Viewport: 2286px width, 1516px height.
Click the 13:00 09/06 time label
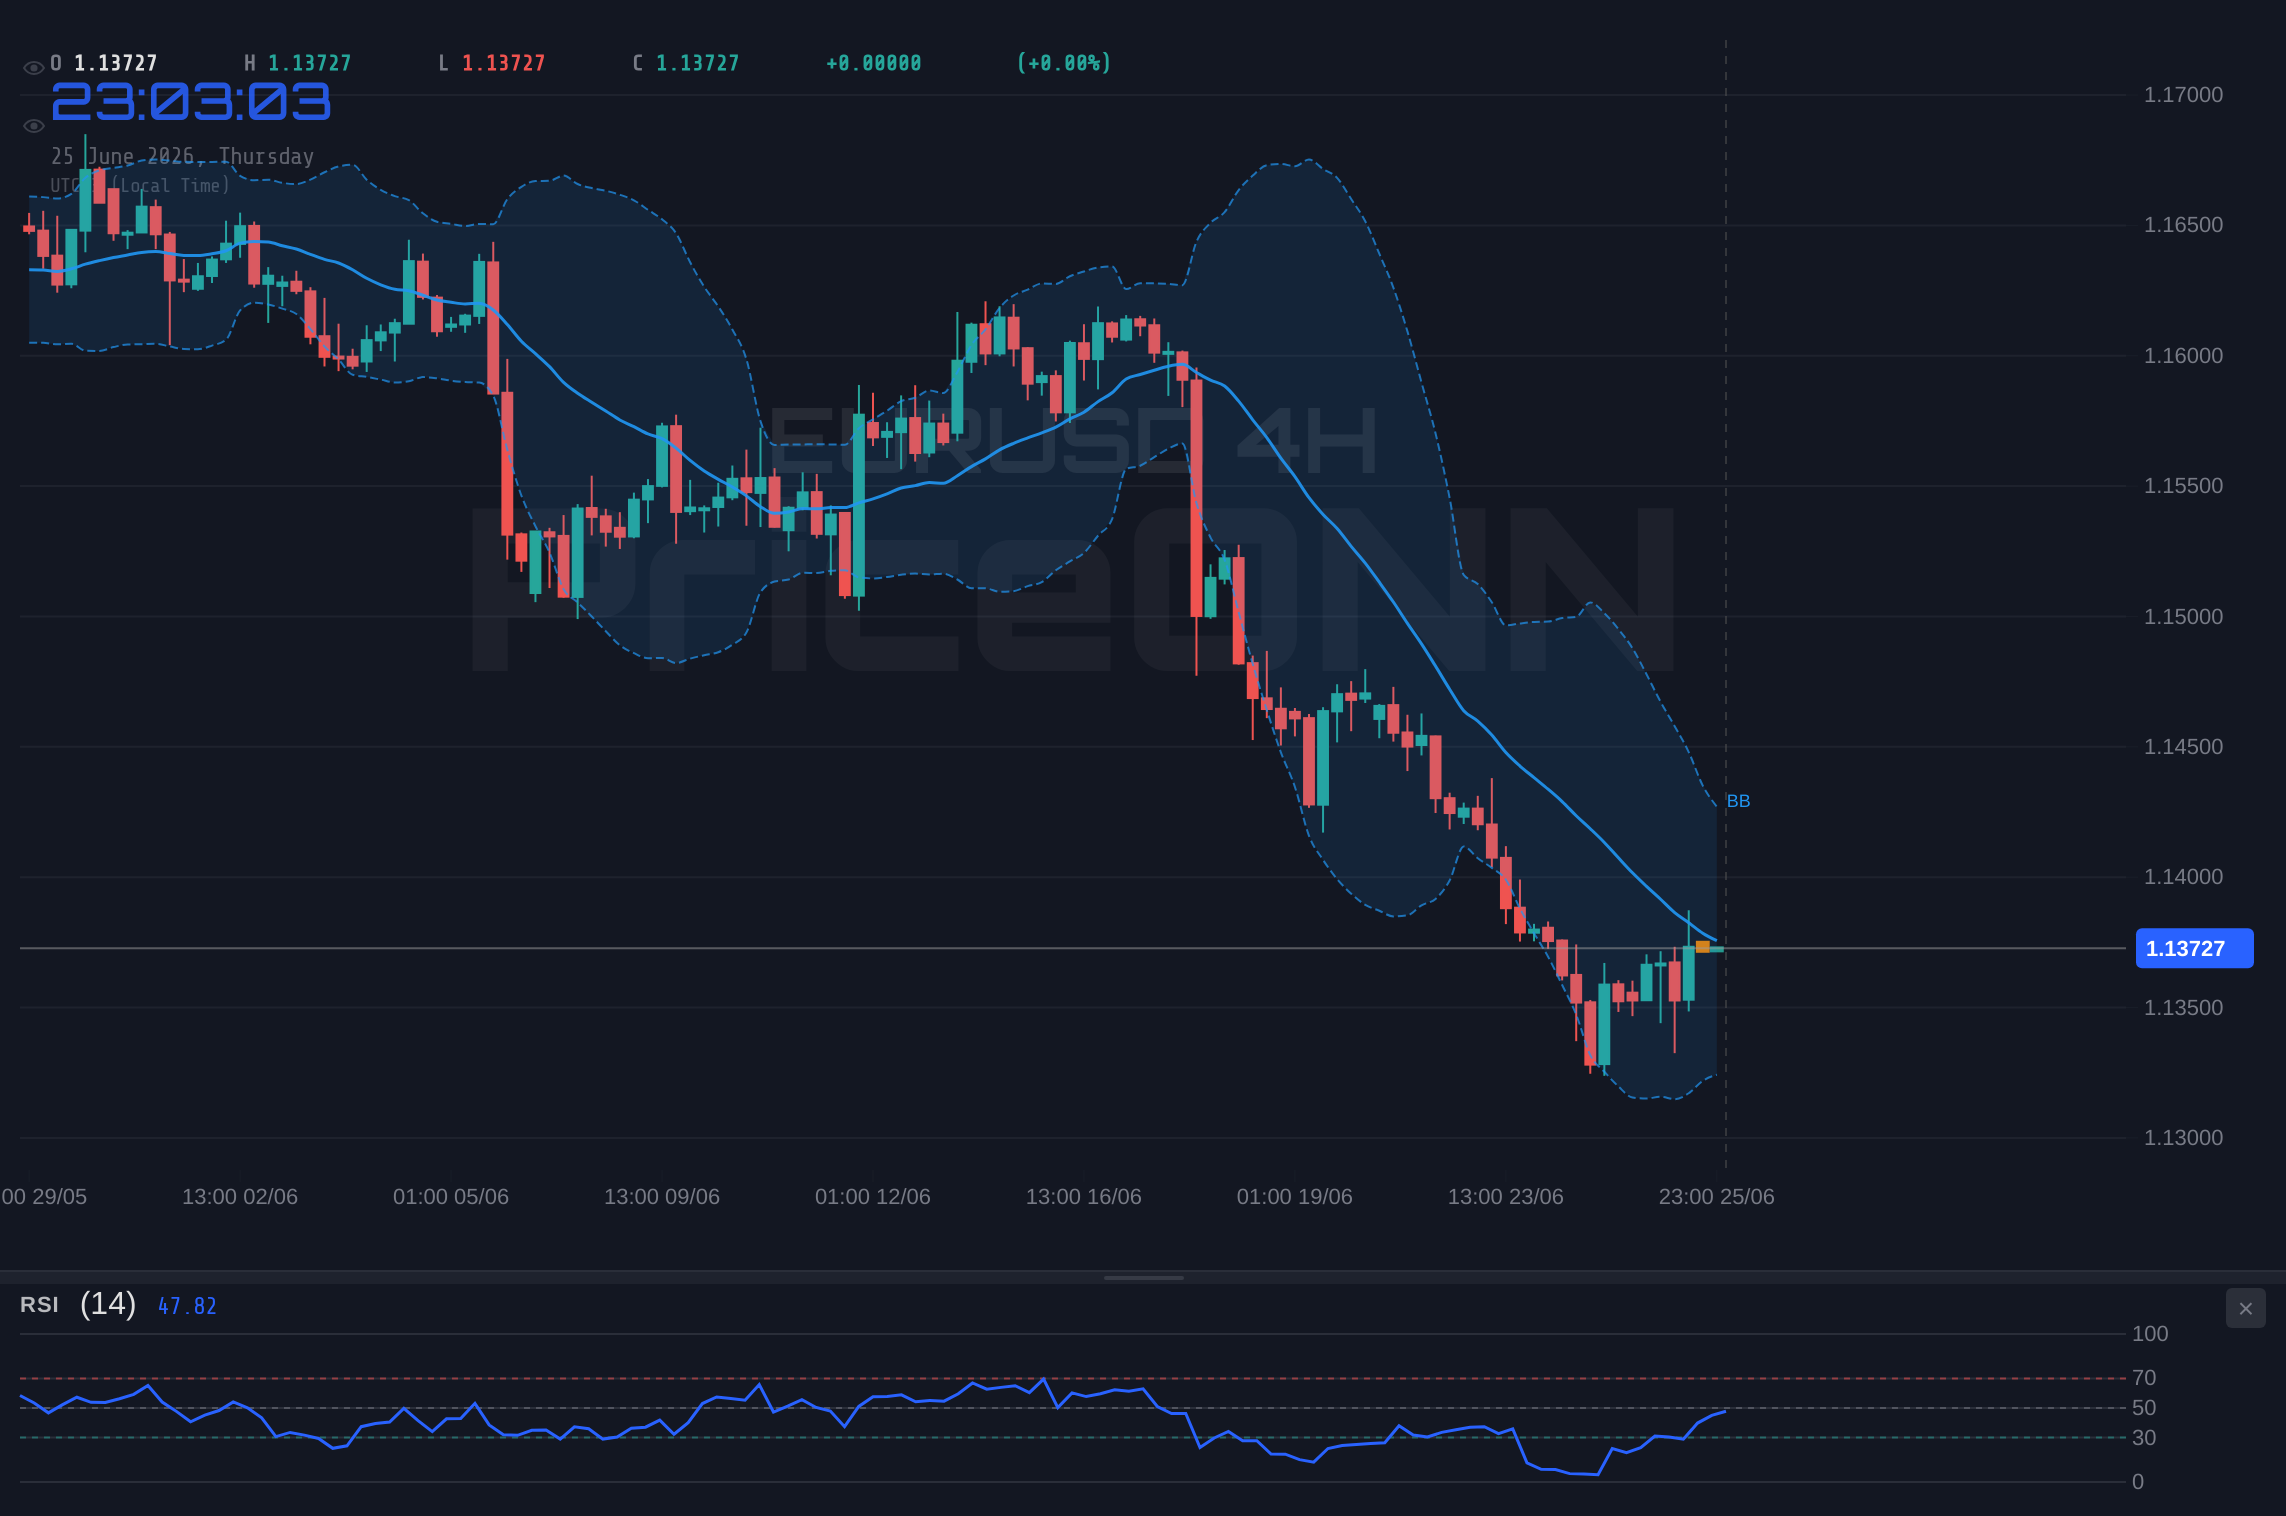pyautogui.click(x=662, y=1197)
